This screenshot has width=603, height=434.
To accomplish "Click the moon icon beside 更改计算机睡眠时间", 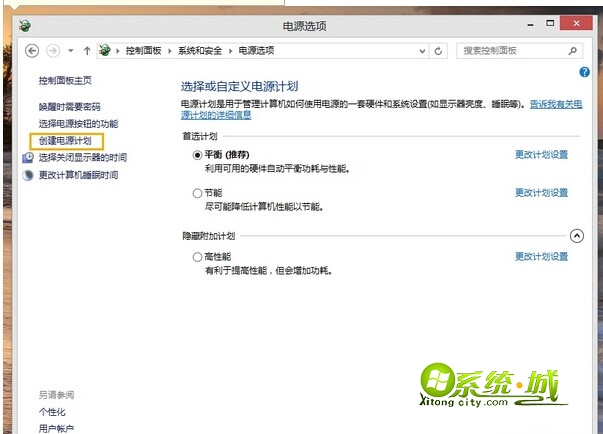I will 30,175.
